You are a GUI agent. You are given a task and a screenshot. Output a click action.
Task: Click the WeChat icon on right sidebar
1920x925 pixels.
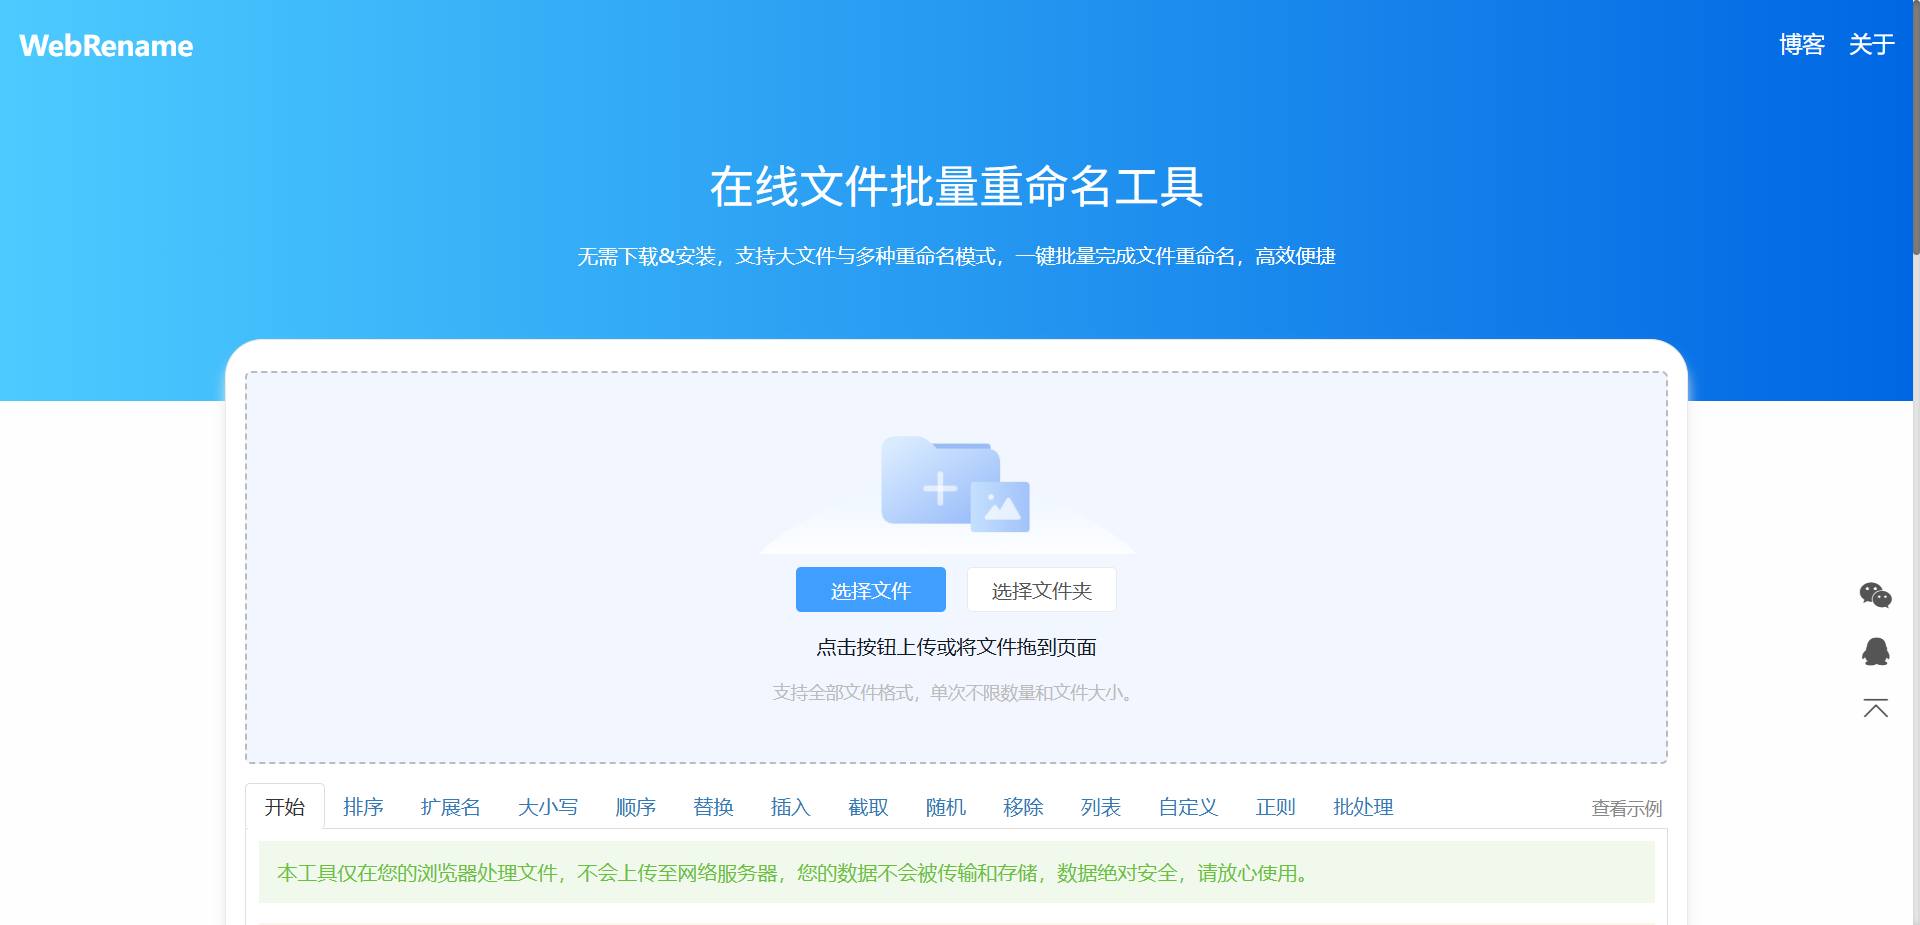[x=1876, y=595]
